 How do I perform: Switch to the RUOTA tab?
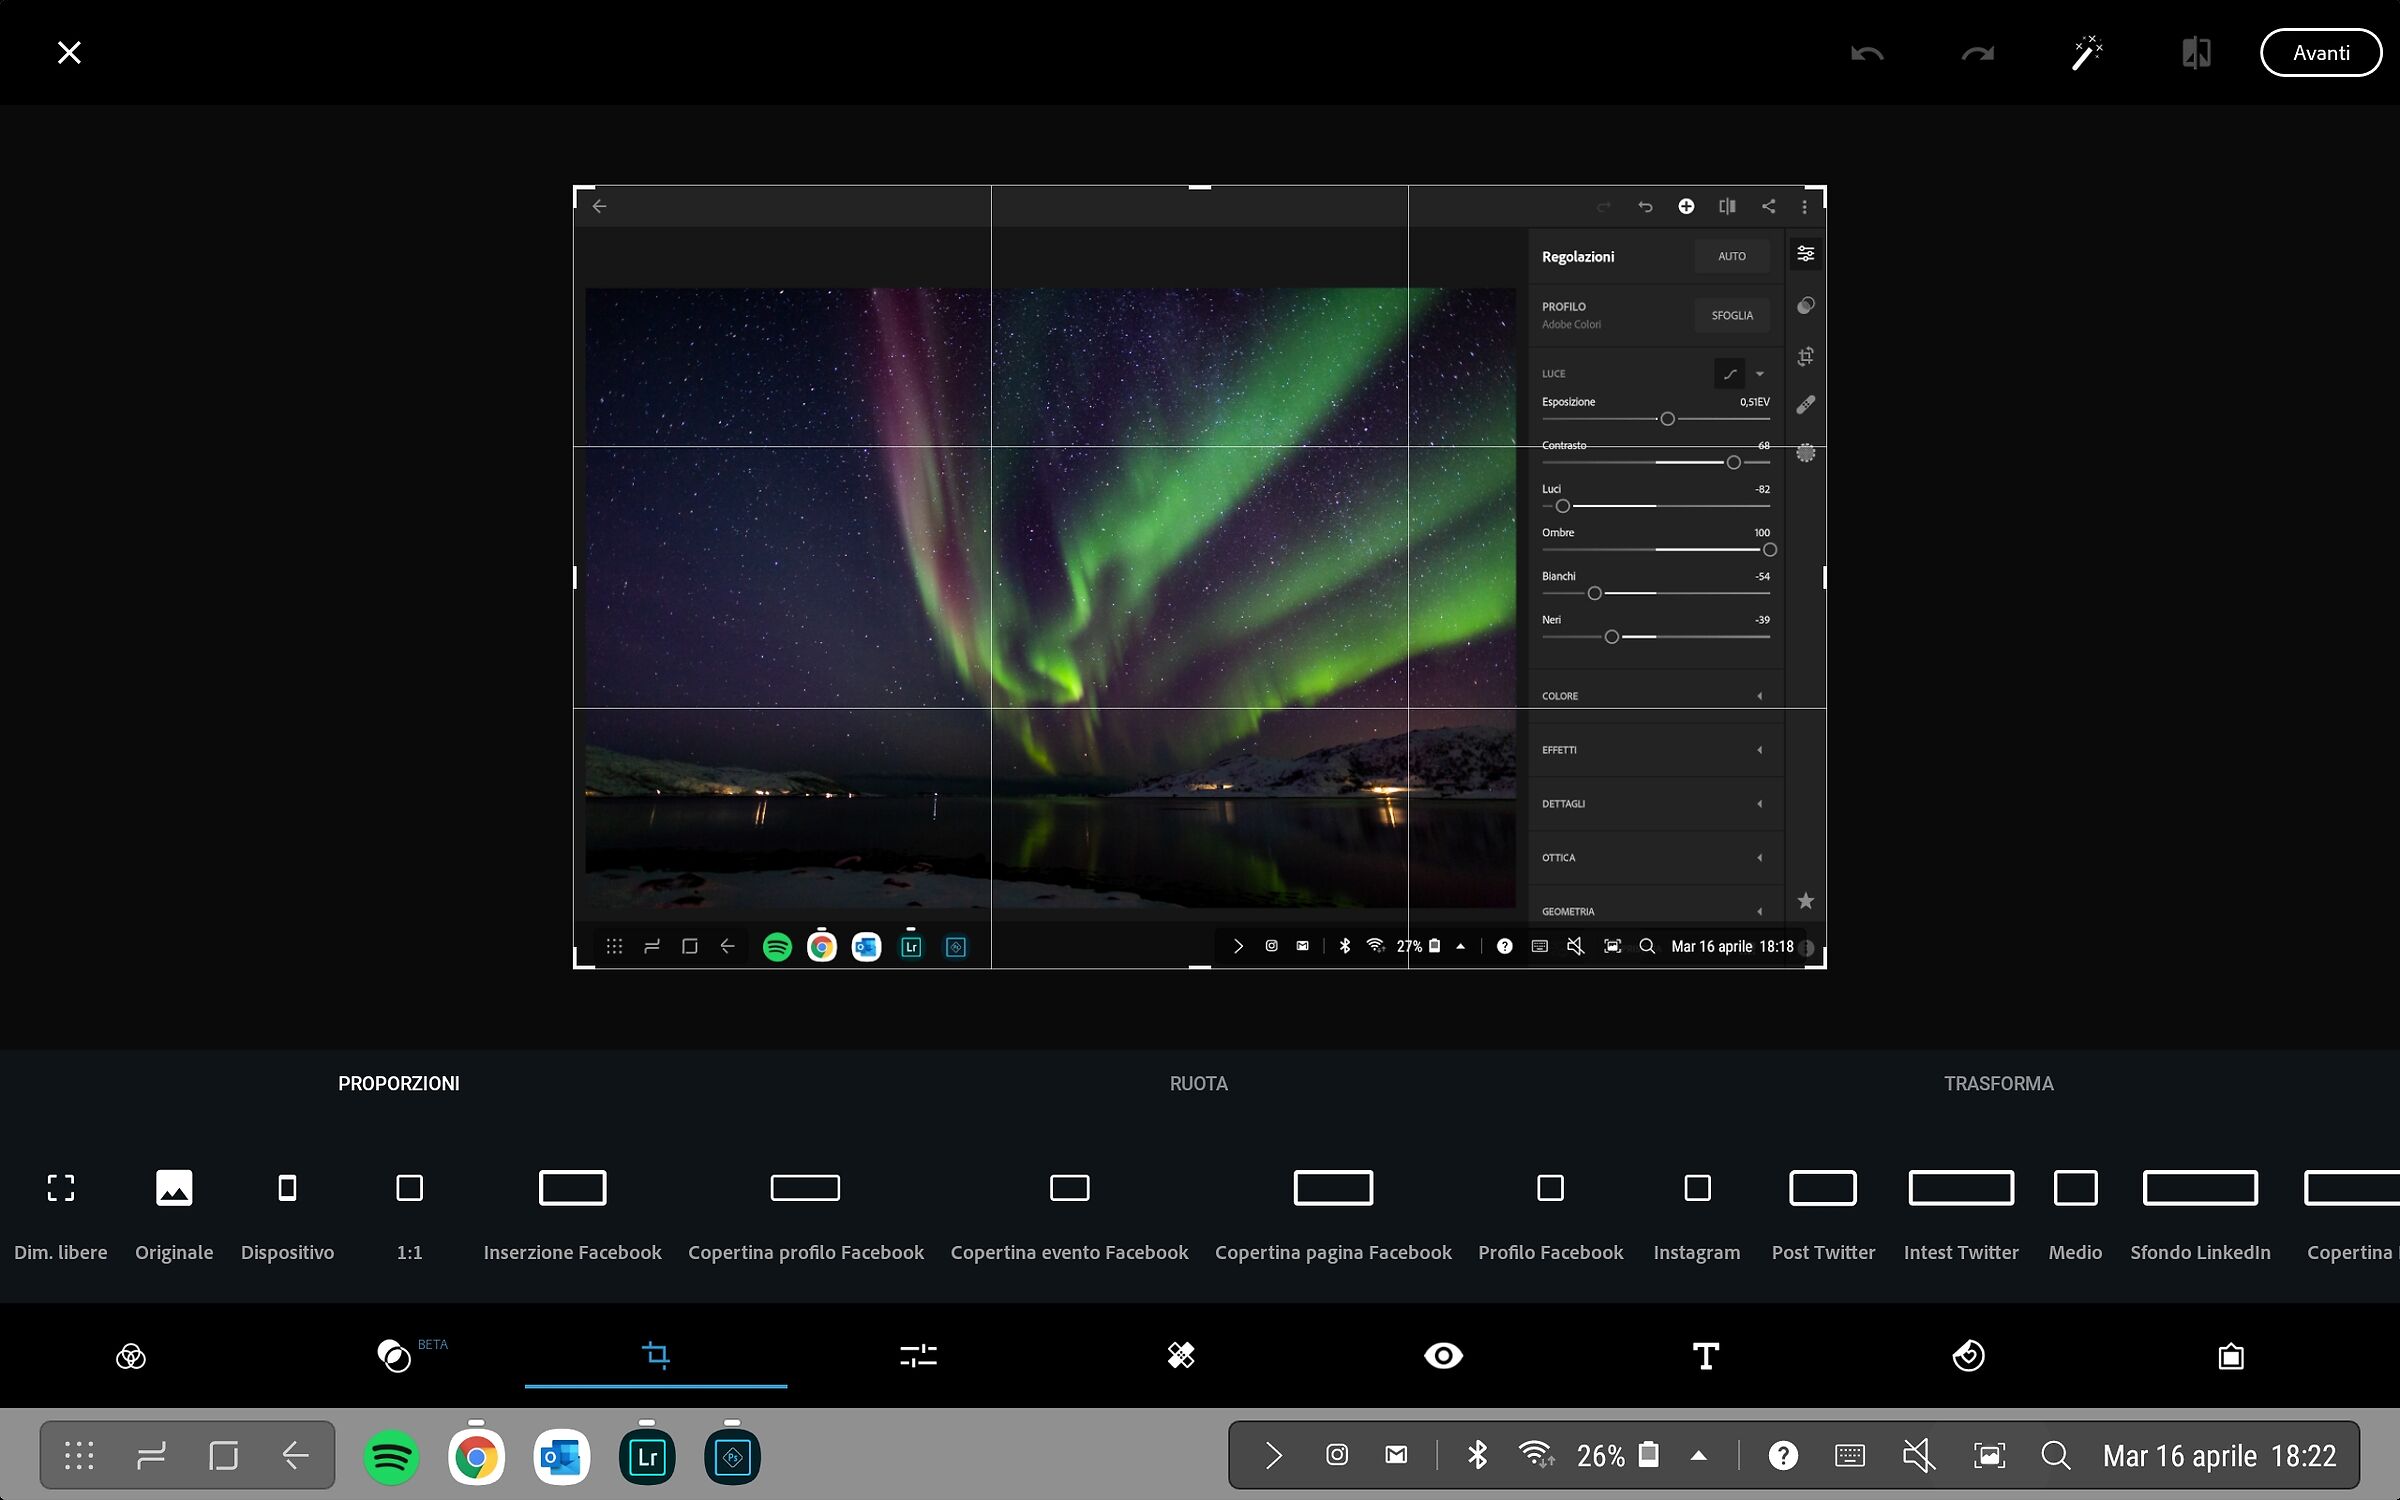click(1198, 1084)
